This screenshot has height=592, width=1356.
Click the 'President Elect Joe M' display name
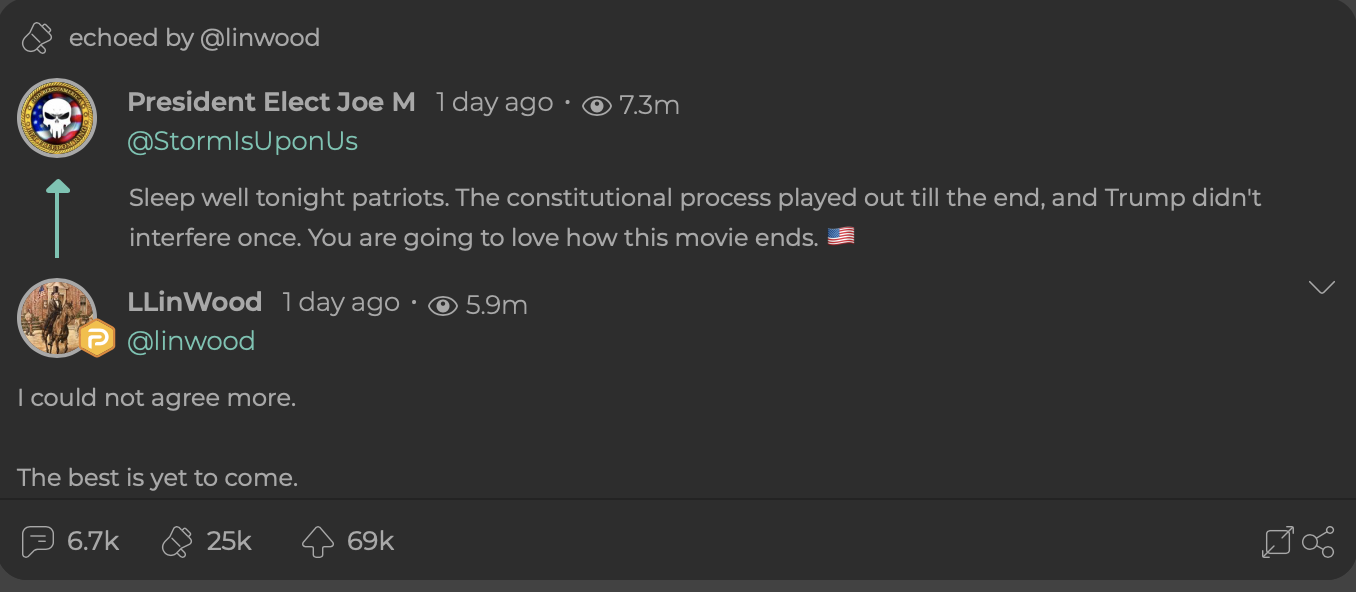tap(271, 102)
